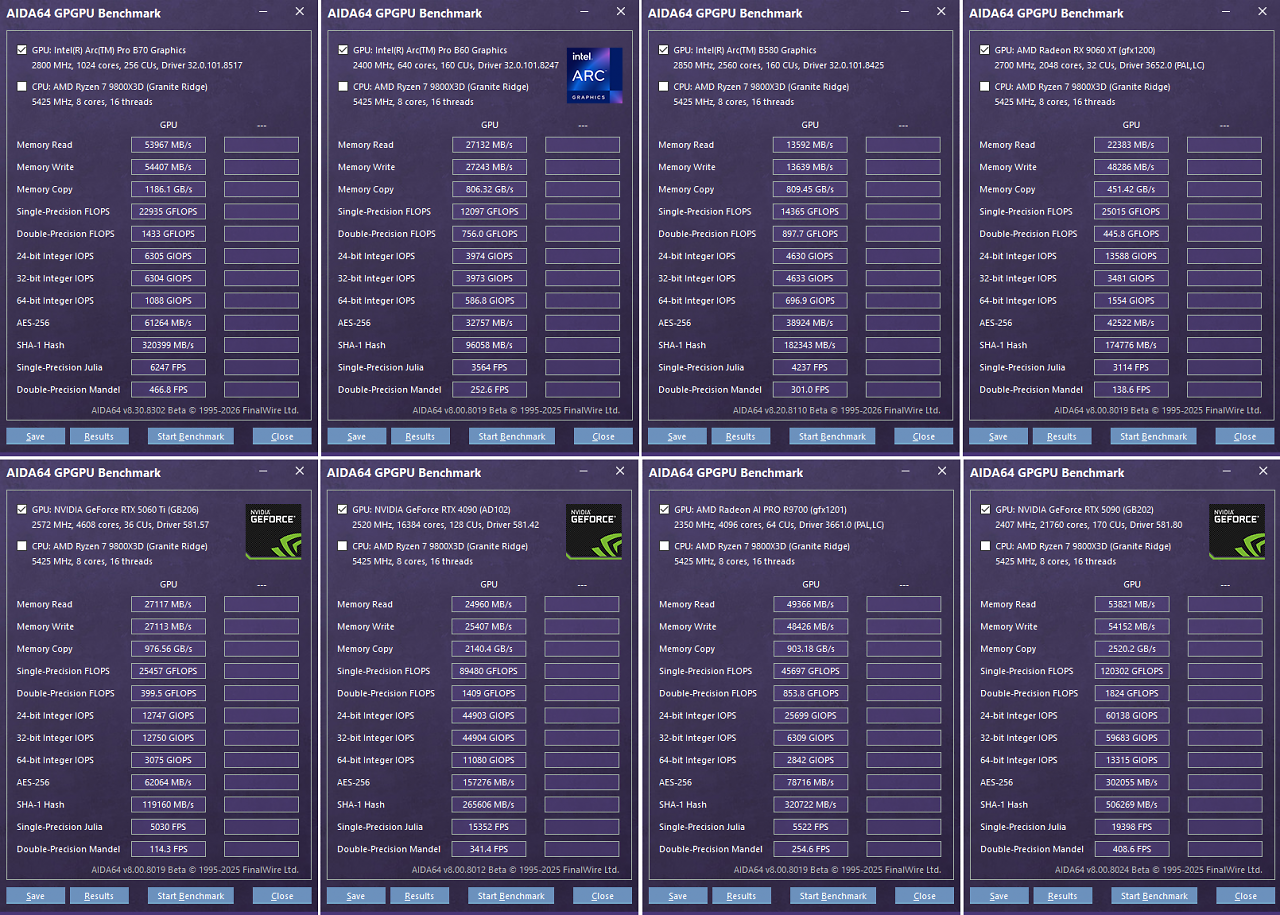
Task: Save results in RTX 4090 window
Action: [x=356, y=896]
